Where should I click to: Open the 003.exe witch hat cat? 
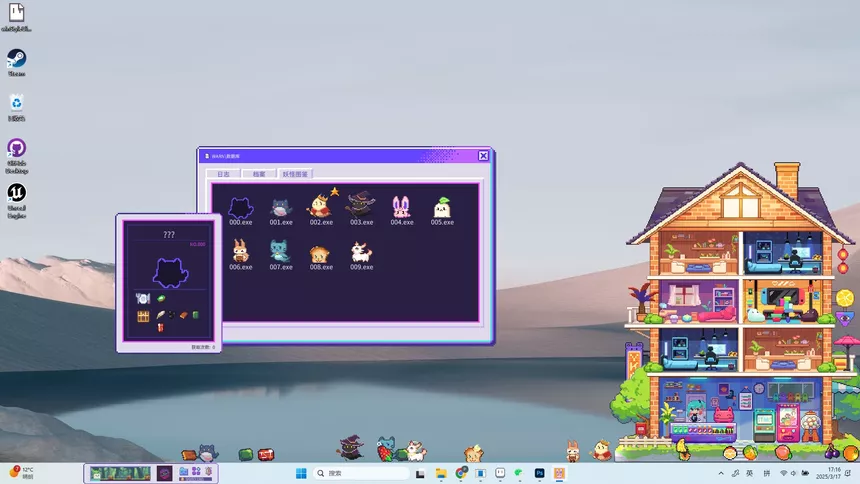(x=360, y=205)
